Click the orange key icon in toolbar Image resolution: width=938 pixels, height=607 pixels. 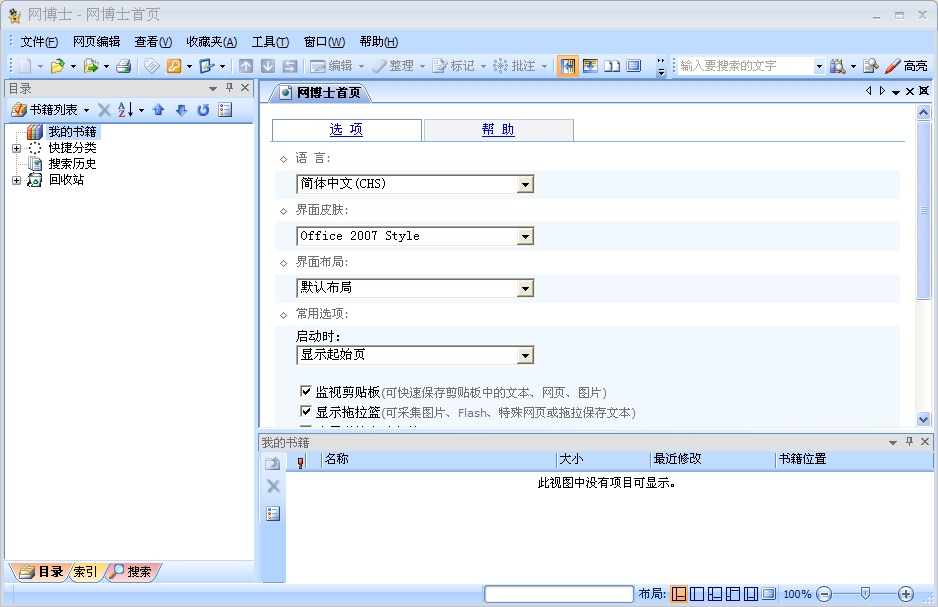click(174, 66)
